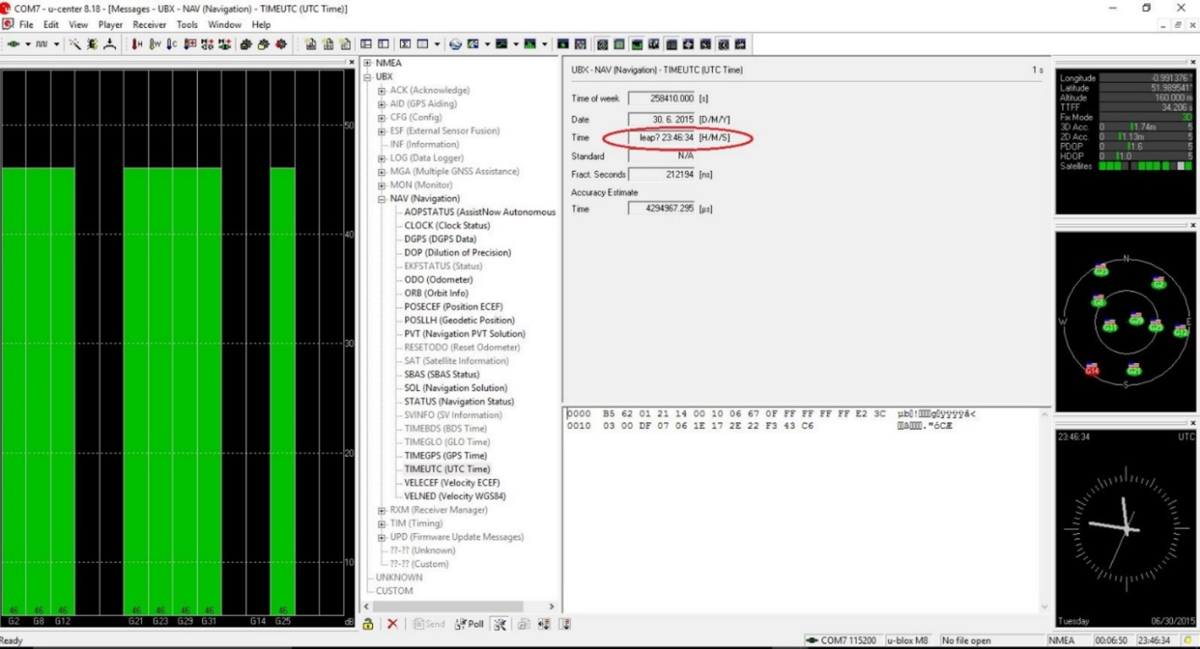This screenshot has height=649, width=1200.
Task: Open the baudrate dropdown arrow
Action: (57, 44)
